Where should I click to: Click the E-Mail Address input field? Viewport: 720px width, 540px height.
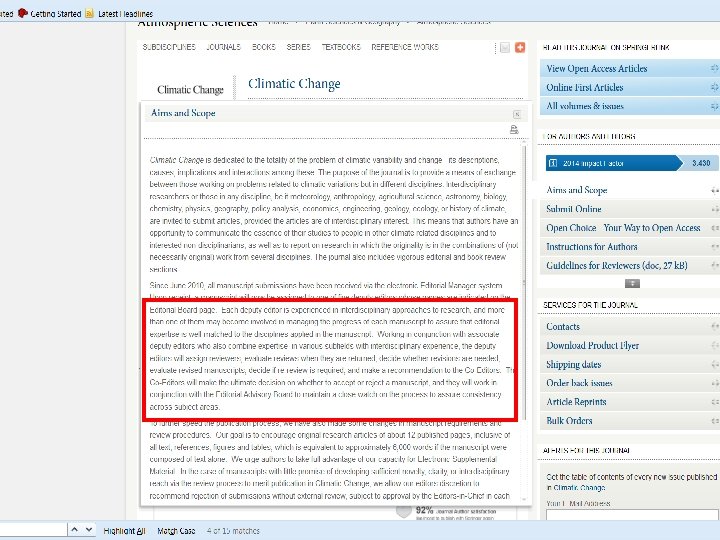633,514
